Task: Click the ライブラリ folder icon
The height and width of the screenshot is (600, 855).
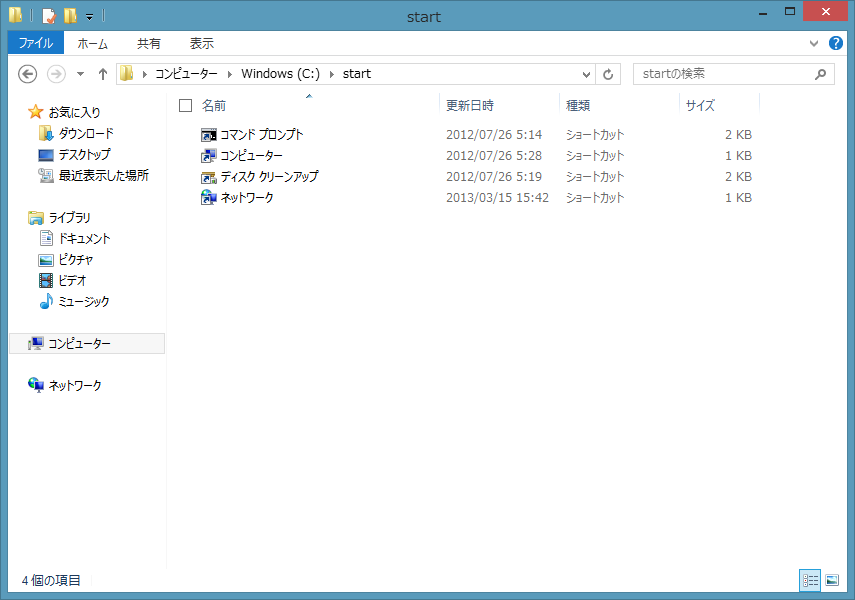Action: coord(35,218)
